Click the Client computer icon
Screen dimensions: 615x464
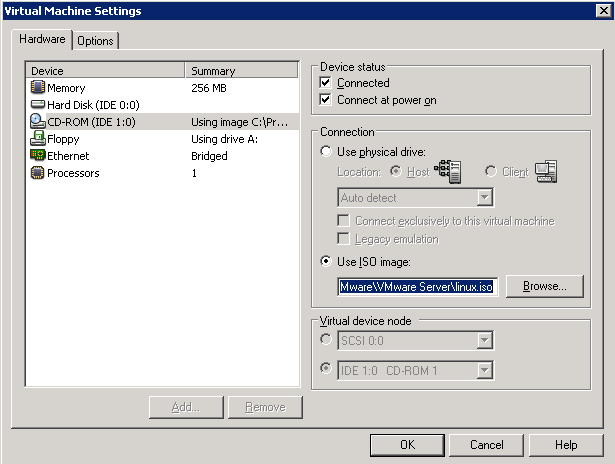point(546,171)
